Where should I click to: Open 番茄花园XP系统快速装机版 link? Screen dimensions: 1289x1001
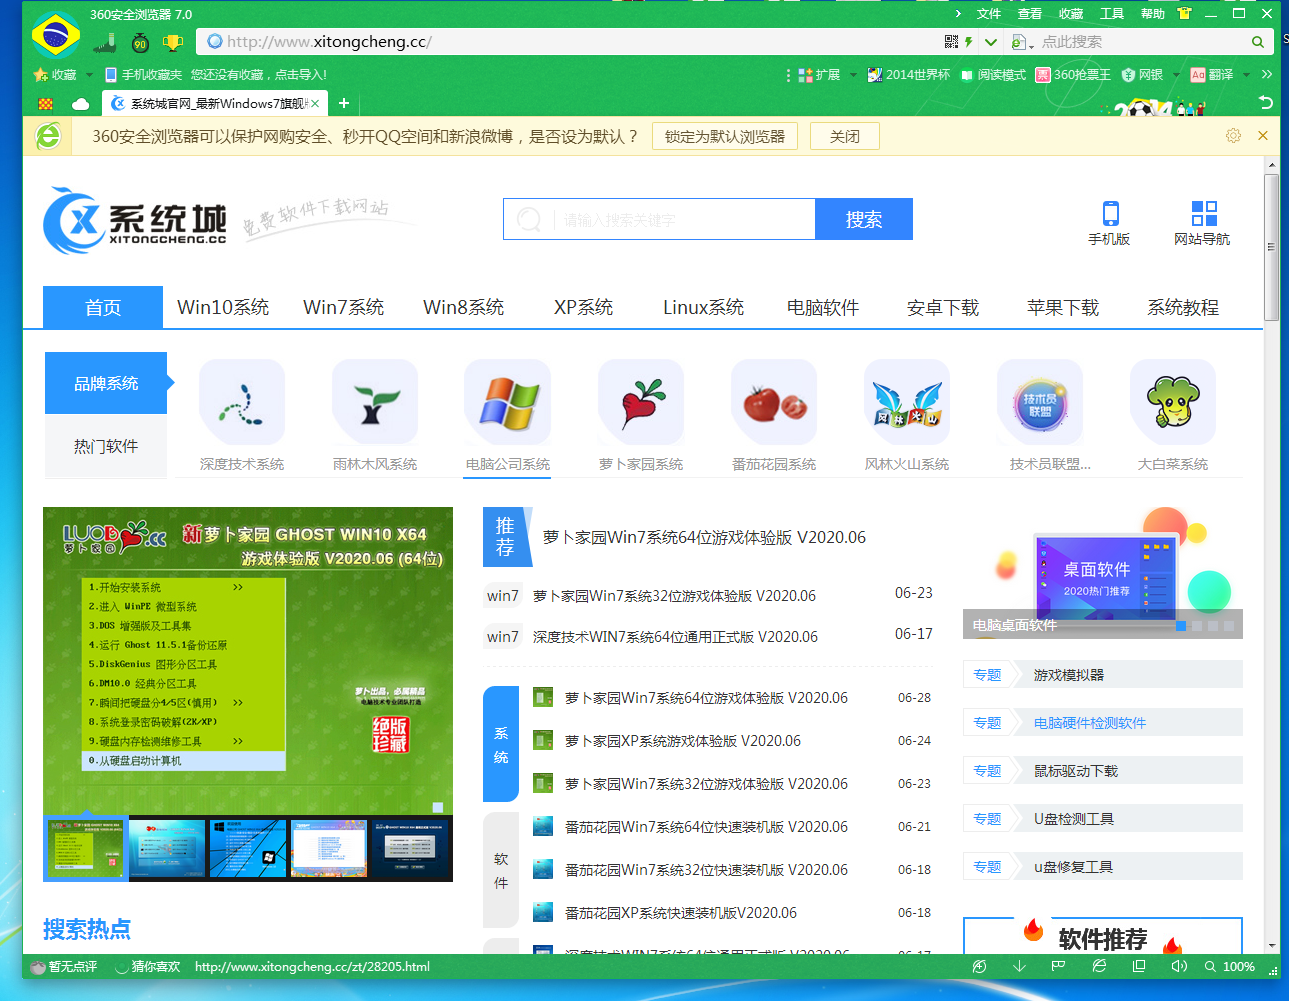[681, 913]
